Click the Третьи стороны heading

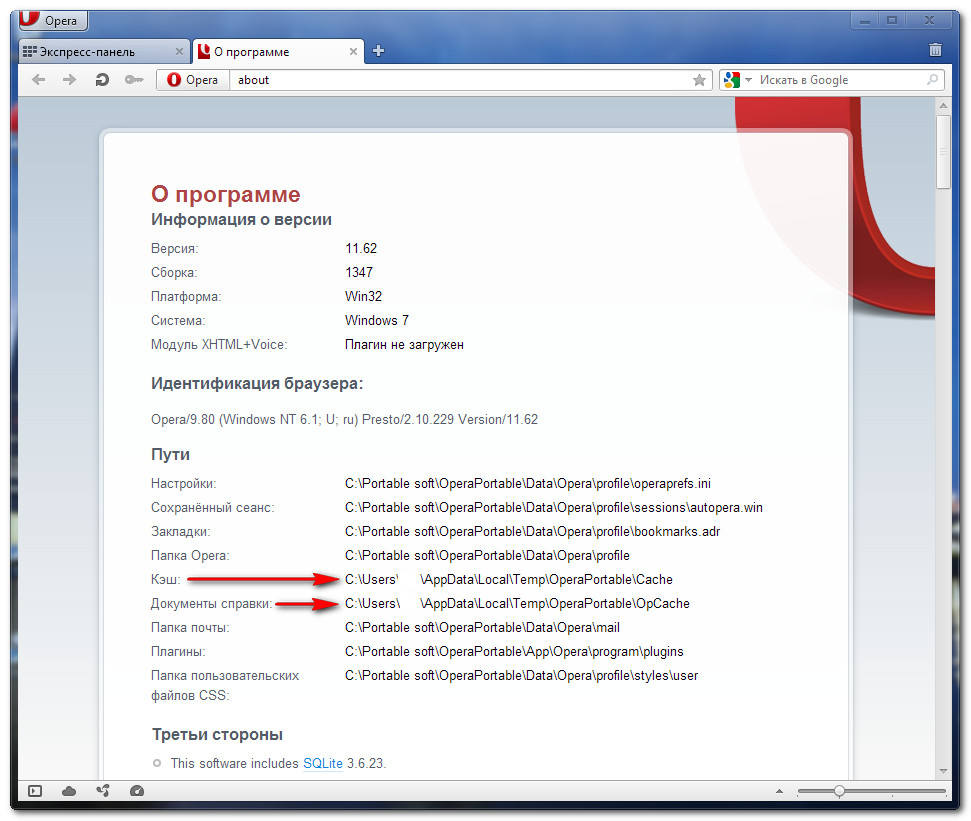(x=217, y=735)
